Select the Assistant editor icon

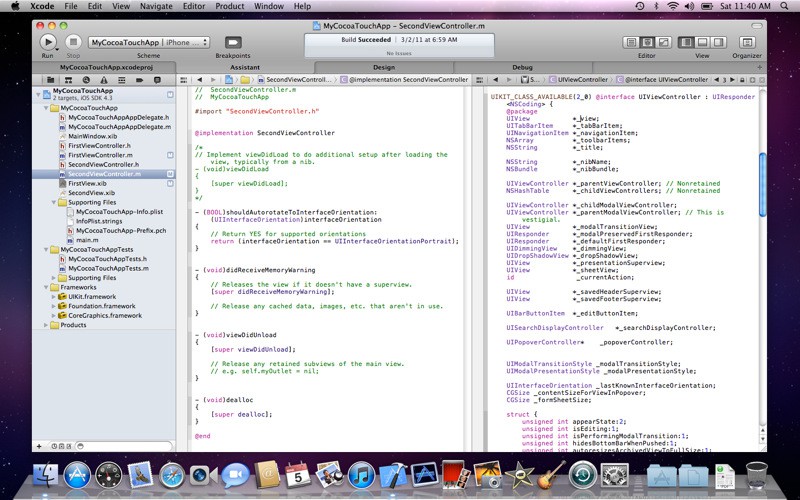[x=647, y=42]
